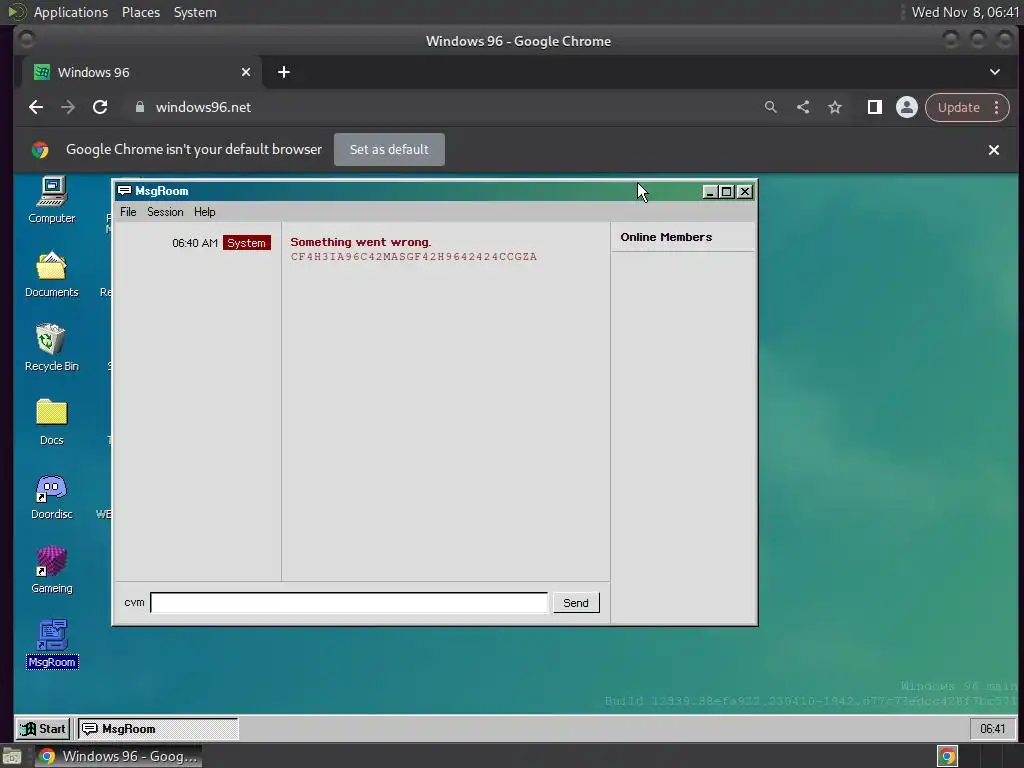Click MsgRoom taskbar entry

159,729
